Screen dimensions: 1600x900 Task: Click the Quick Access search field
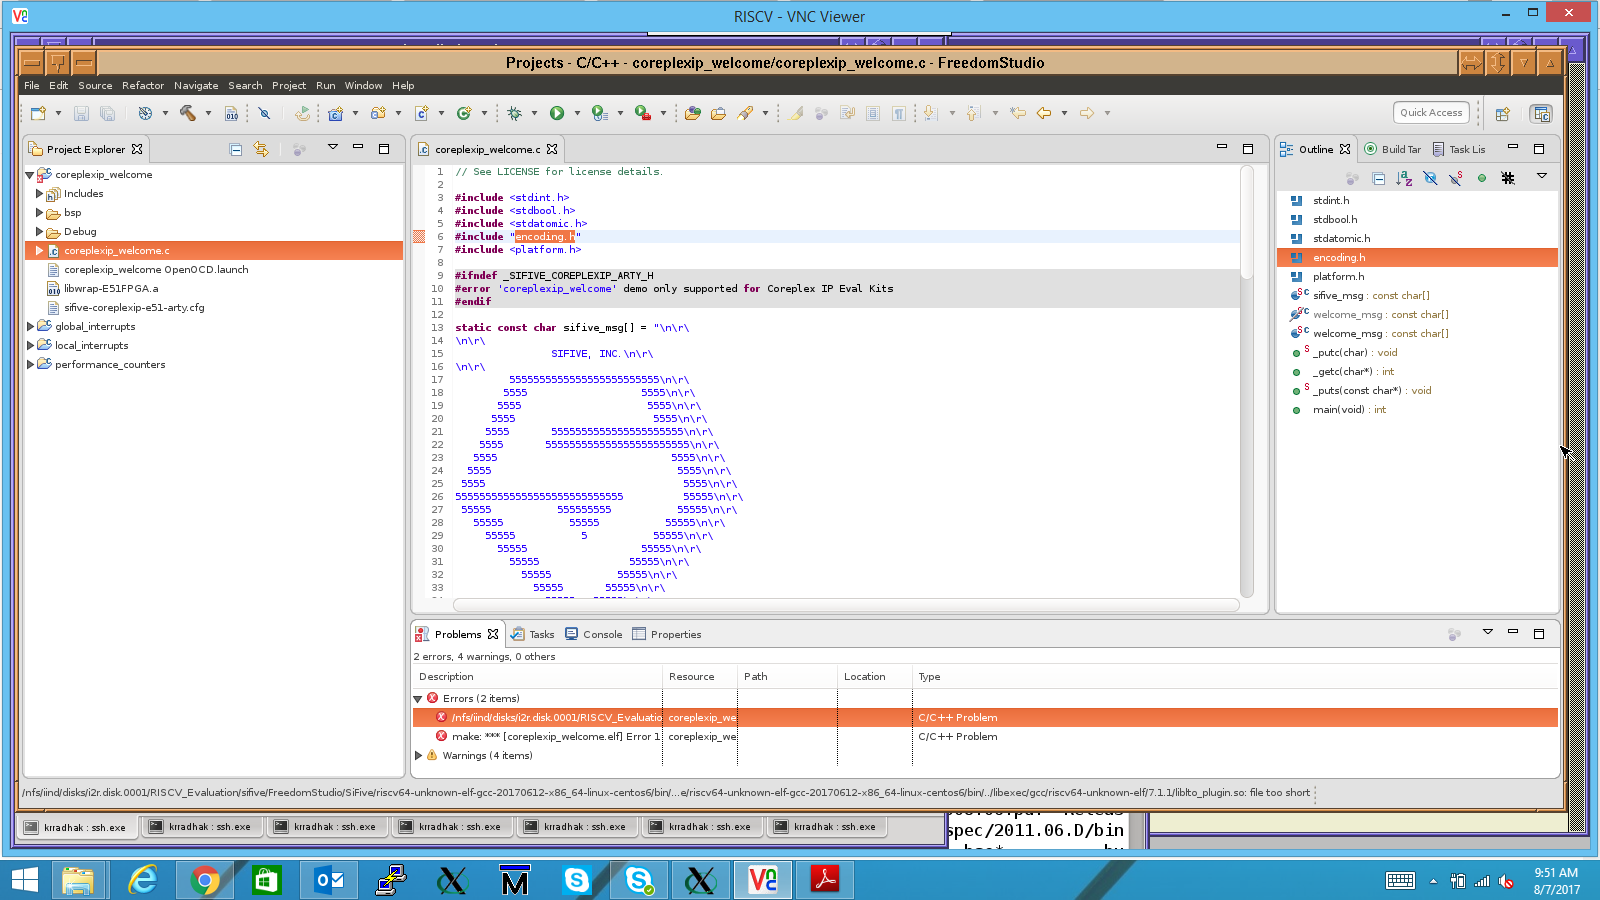tap(1431, 113)
